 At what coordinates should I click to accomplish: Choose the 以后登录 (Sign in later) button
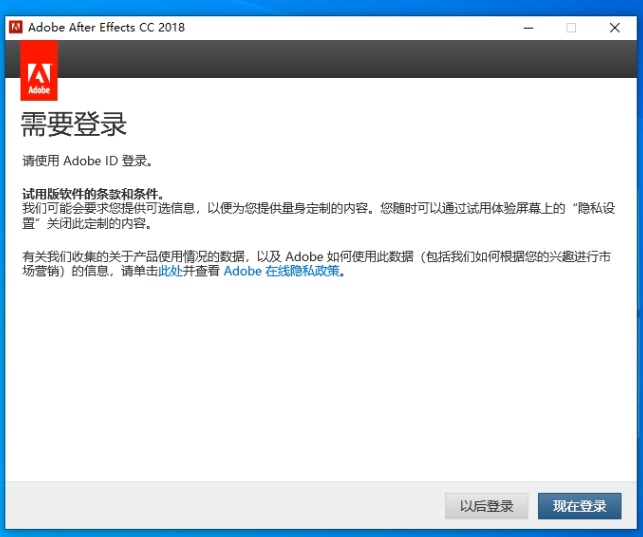[486, 506]
